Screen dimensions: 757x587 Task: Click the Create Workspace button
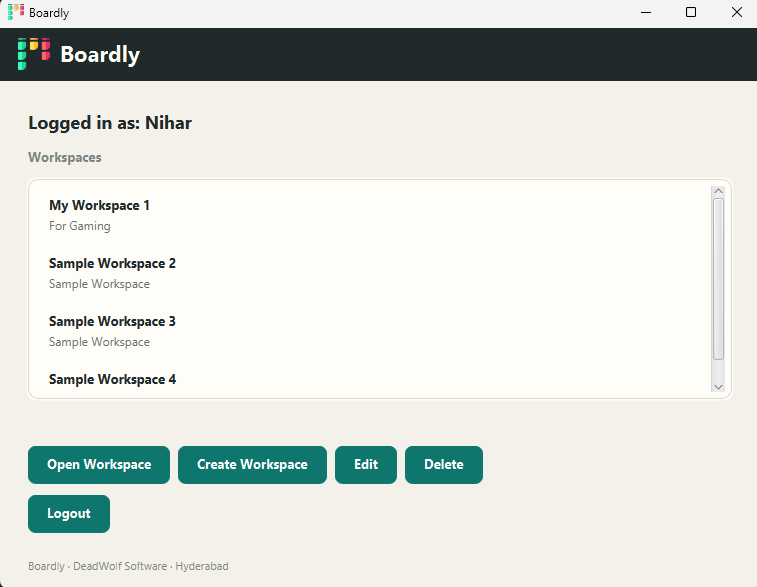click(x=252, y=464)
